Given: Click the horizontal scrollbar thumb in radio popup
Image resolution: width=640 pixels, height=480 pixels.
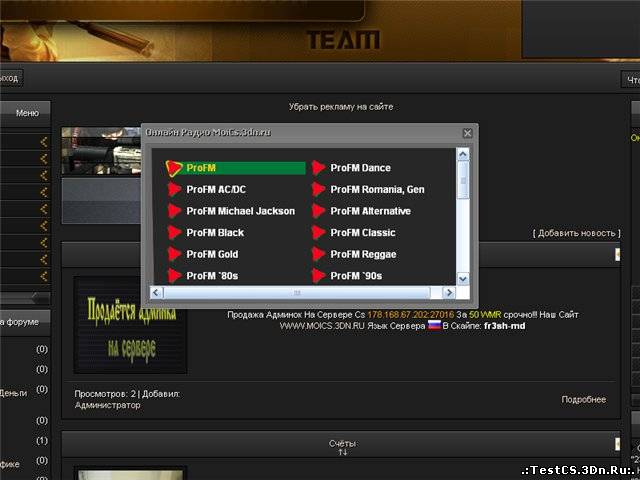Looking at the screenshot, I should (297, 293).
